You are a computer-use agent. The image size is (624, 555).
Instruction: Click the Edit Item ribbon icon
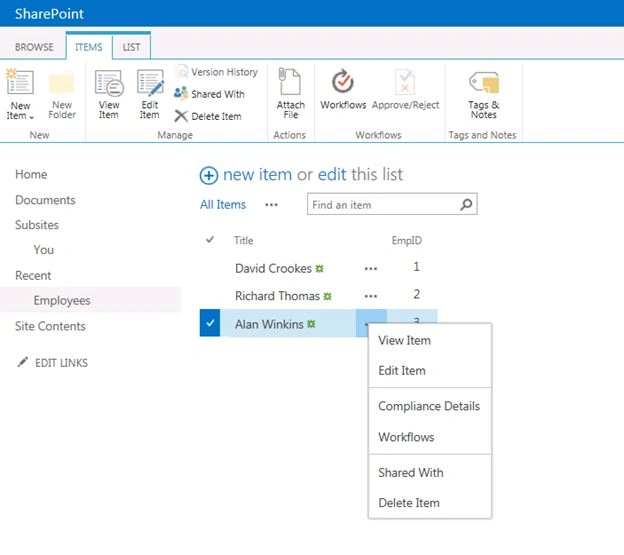150,82
